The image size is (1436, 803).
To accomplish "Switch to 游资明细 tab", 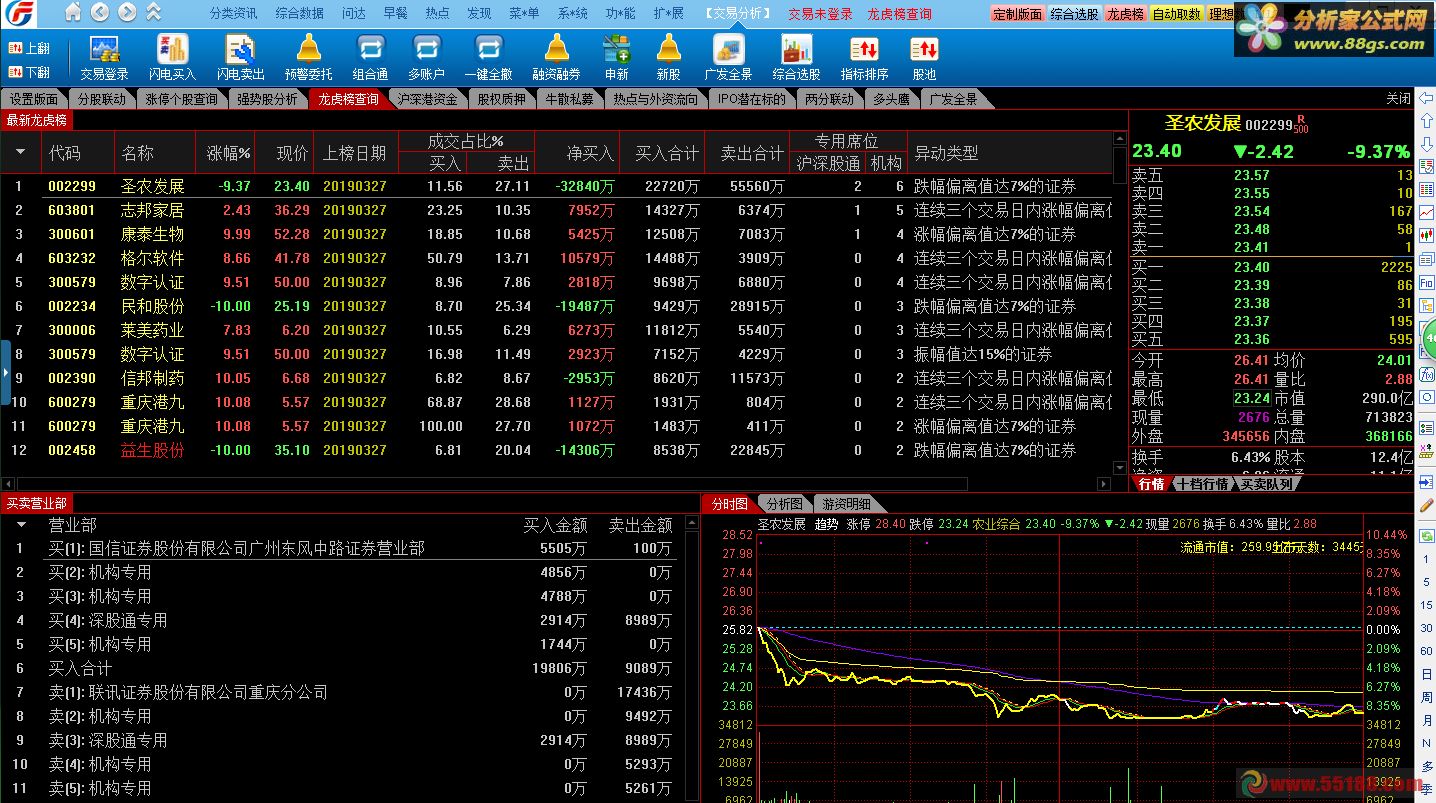I will 847,504.
